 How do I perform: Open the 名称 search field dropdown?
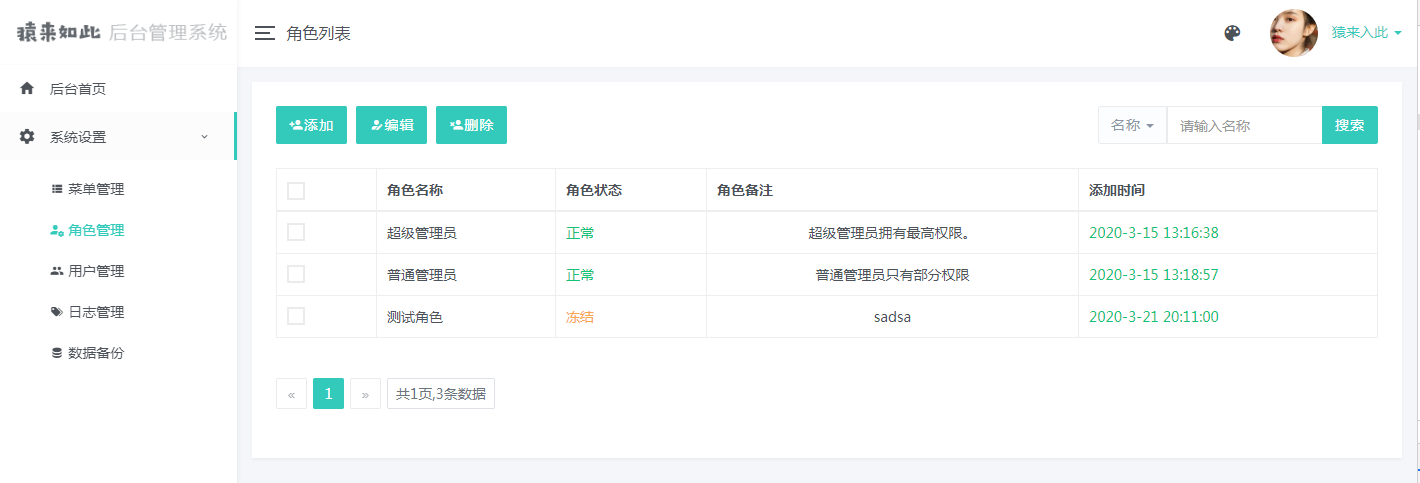(x=1132, y=125)
